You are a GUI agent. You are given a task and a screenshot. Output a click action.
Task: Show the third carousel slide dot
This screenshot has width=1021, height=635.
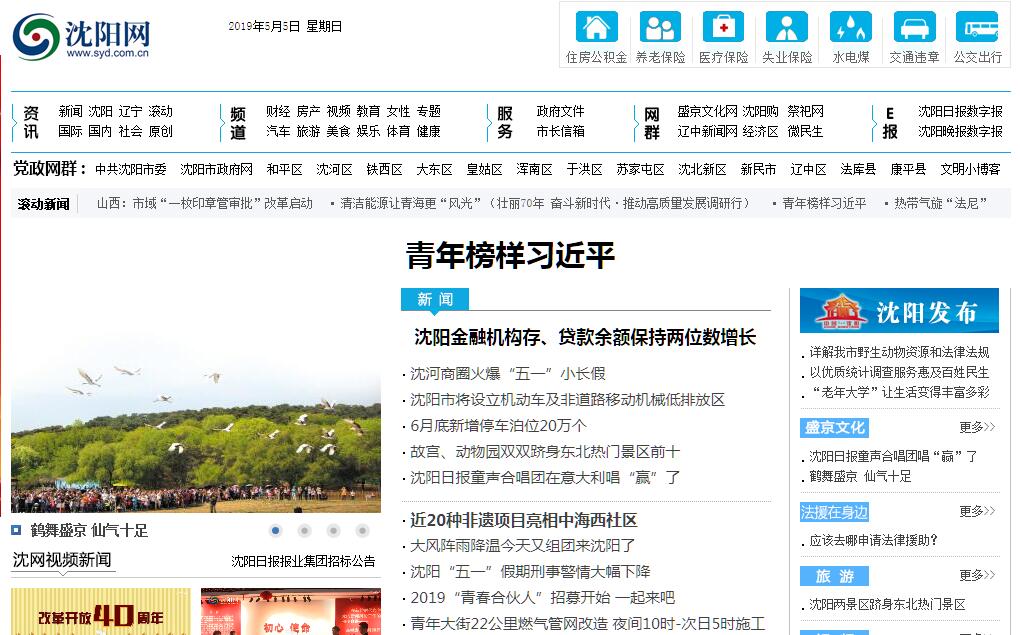tap(333, 531)
